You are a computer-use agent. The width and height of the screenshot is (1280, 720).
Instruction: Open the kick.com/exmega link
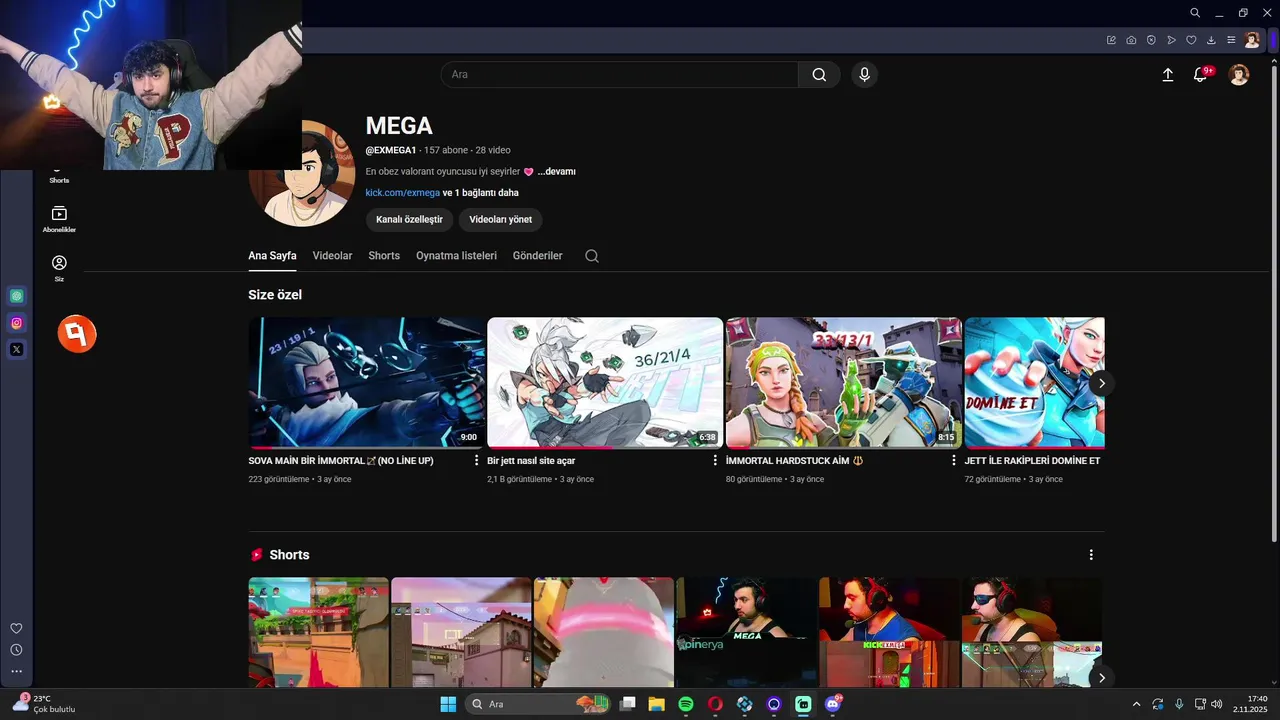coord(402,193)
